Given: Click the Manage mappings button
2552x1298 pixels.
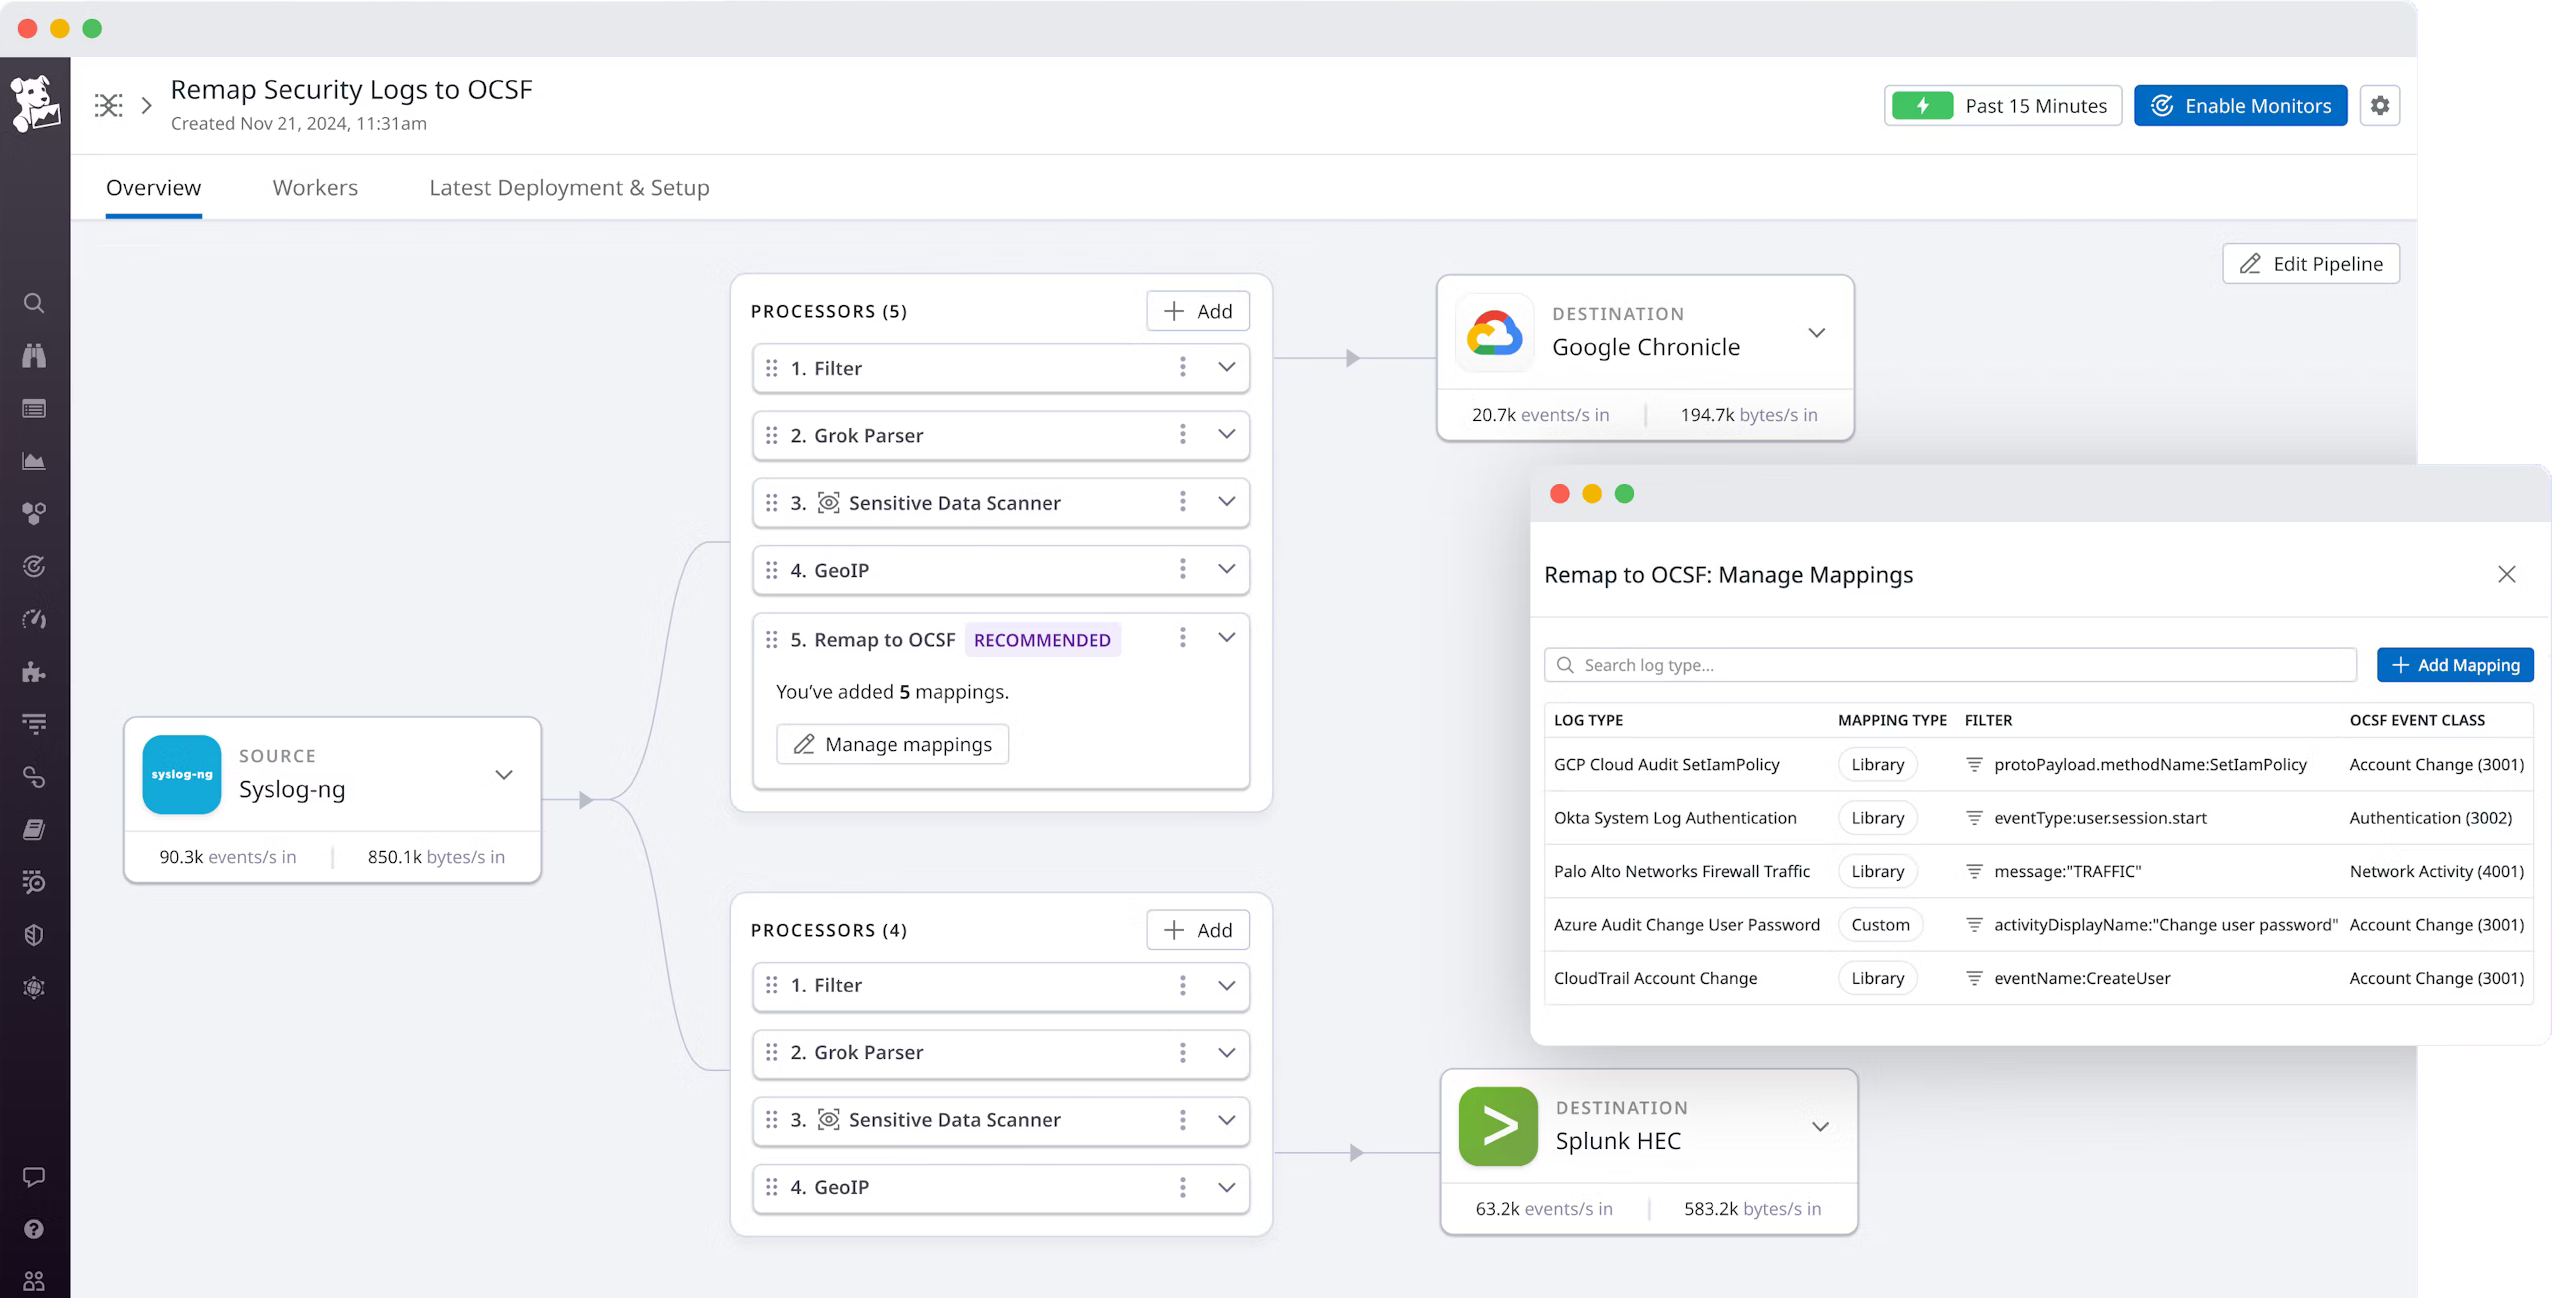Looking at the screenshot, I should point(892,745).
